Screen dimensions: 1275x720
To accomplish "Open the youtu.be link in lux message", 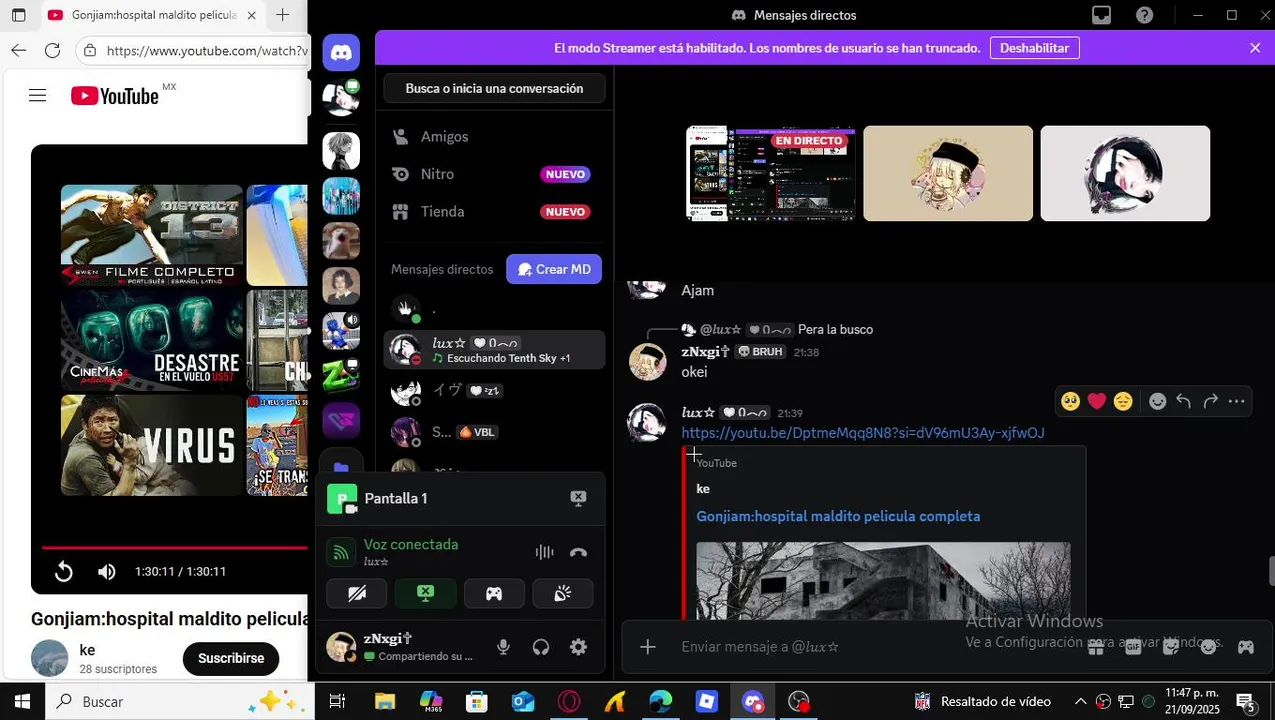I will pyautogui.click(x=862, y=433).
